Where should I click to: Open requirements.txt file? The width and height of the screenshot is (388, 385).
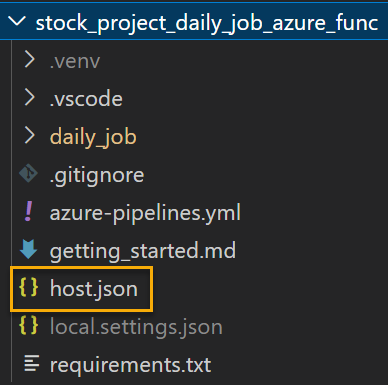[x=130, y=365]
